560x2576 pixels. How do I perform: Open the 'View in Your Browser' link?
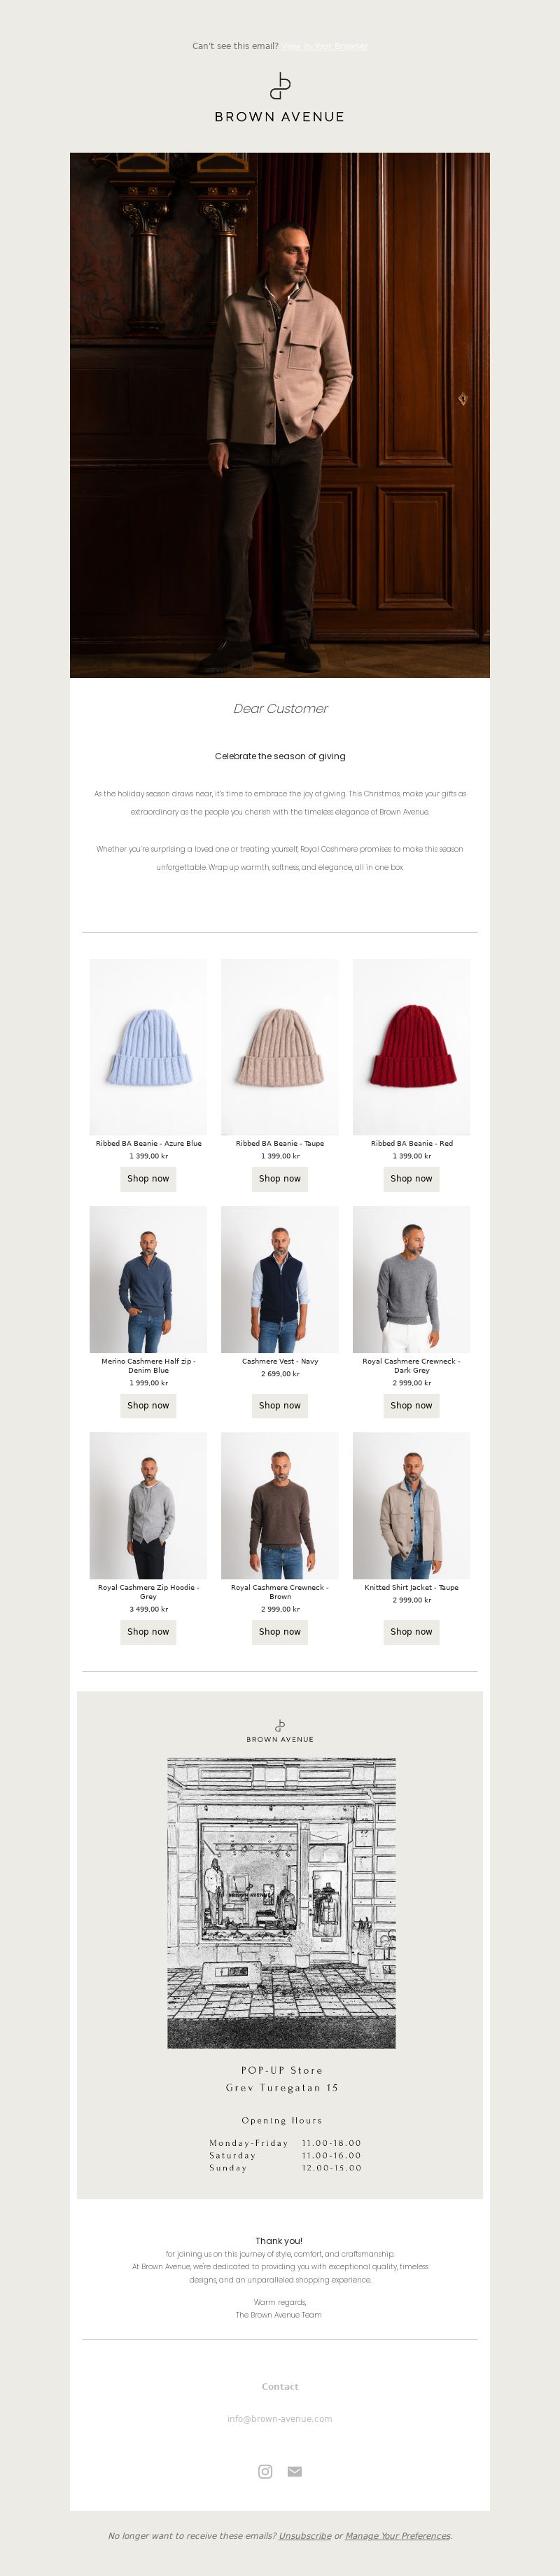click(x=324, y=46)
